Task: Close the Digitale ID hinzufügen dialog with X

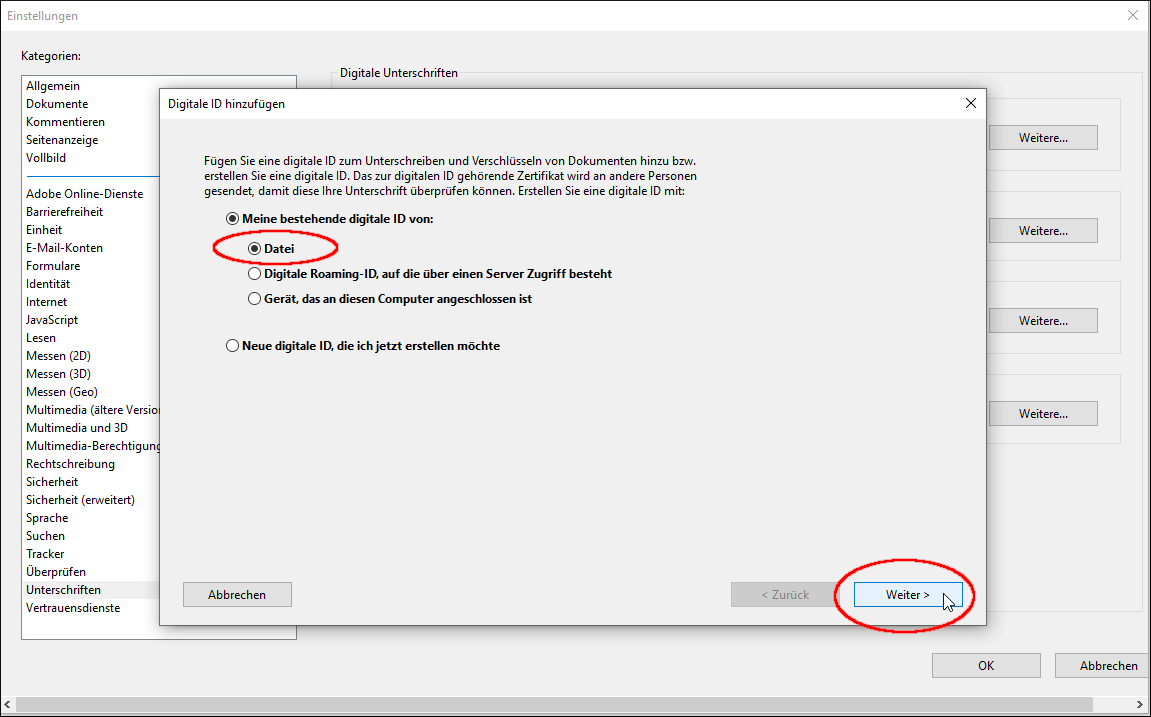Action: (970, 103)
